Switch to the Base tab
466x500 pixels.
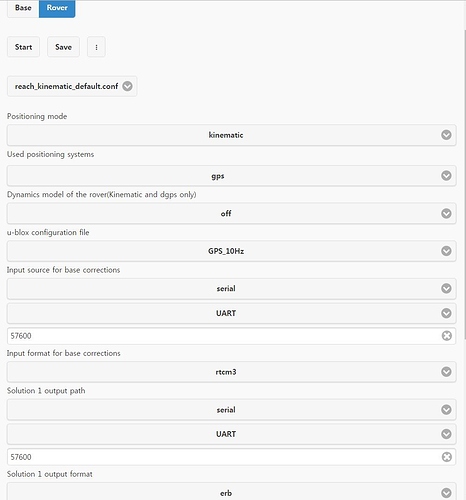coord(23,8)
